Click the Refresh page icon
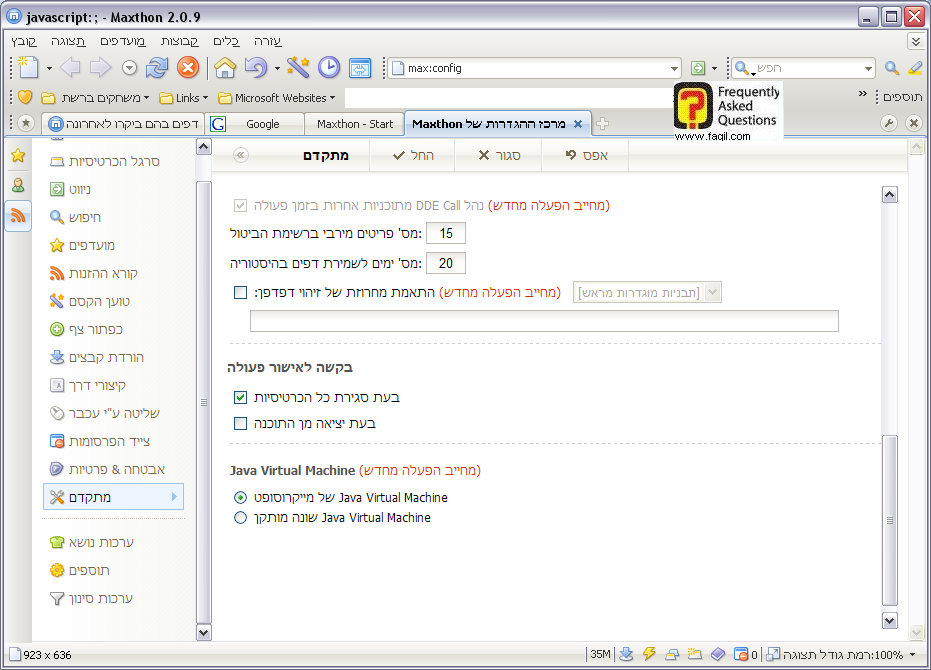 [157, 68]
